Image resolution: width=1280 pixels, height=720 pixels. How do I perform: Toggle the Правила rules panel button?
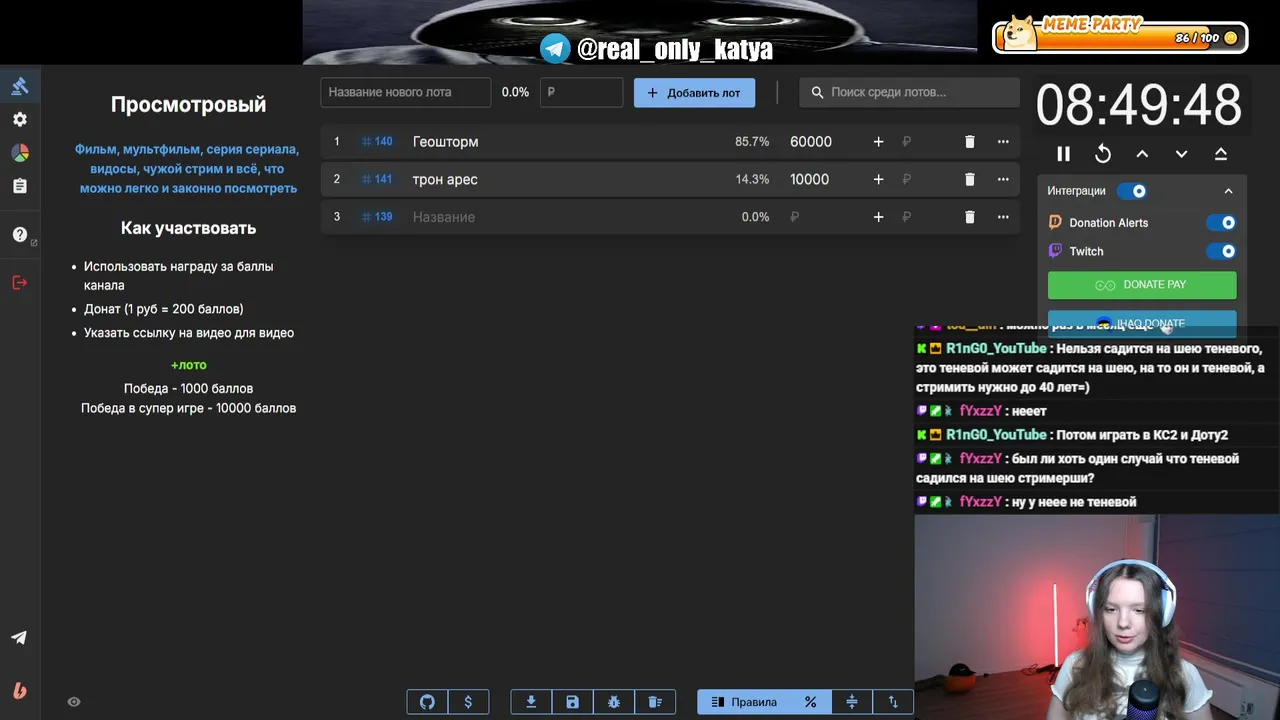point(744,702)
